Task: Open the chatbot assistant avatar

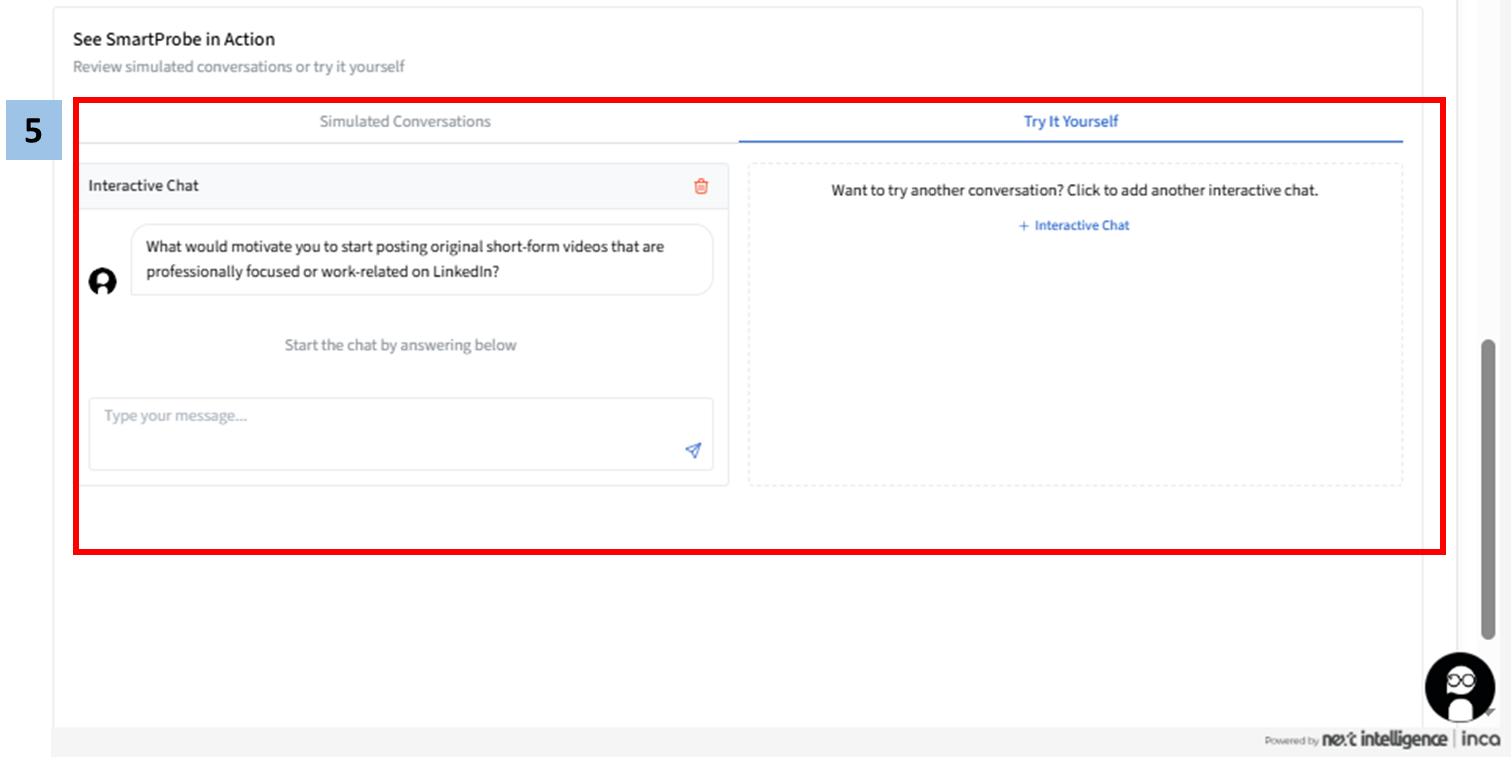Action: pyautogui.click(x=1459, y=687)
